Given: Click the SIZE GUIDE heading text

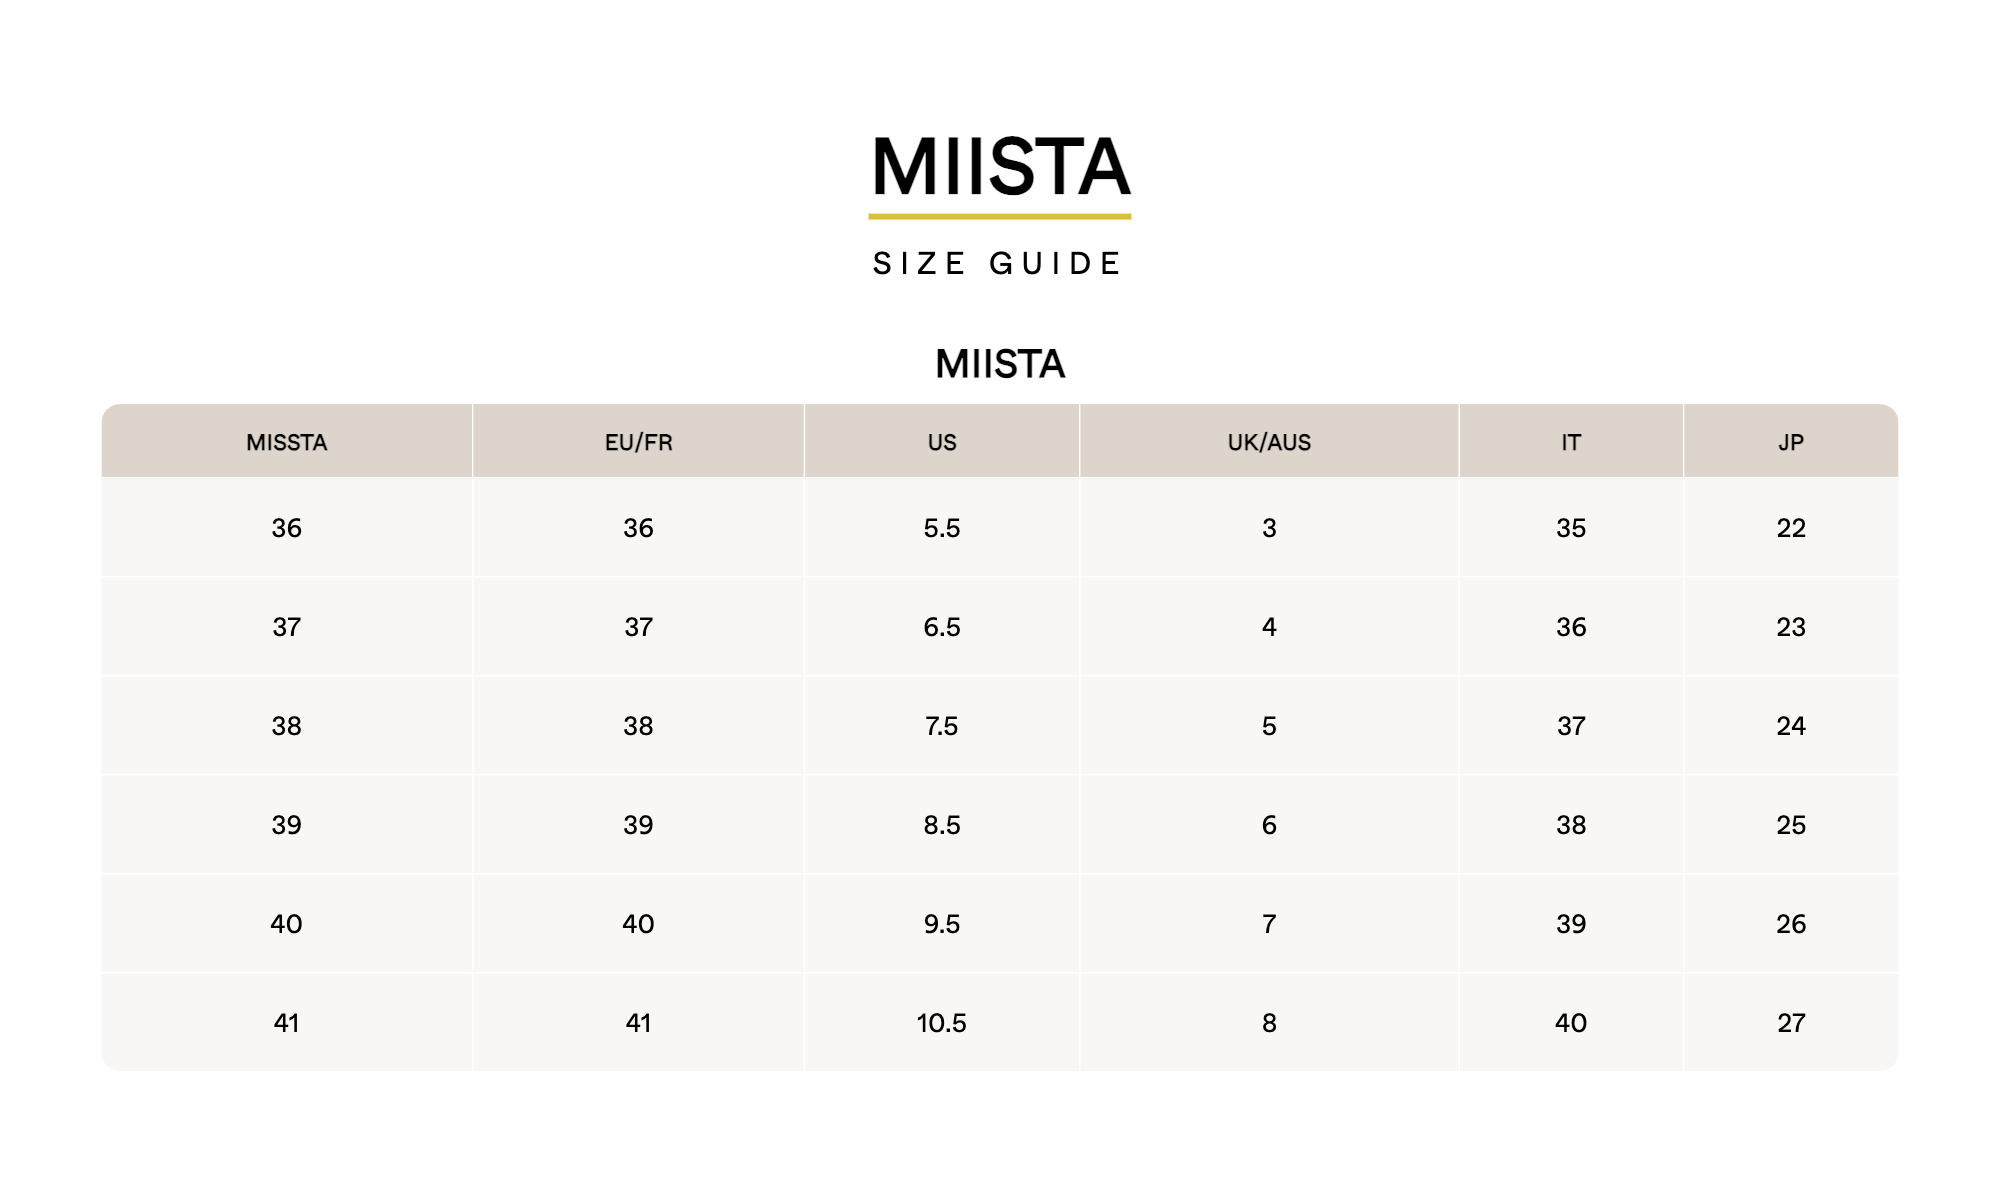Looking at the screenshot, I should tap(998, 264).
